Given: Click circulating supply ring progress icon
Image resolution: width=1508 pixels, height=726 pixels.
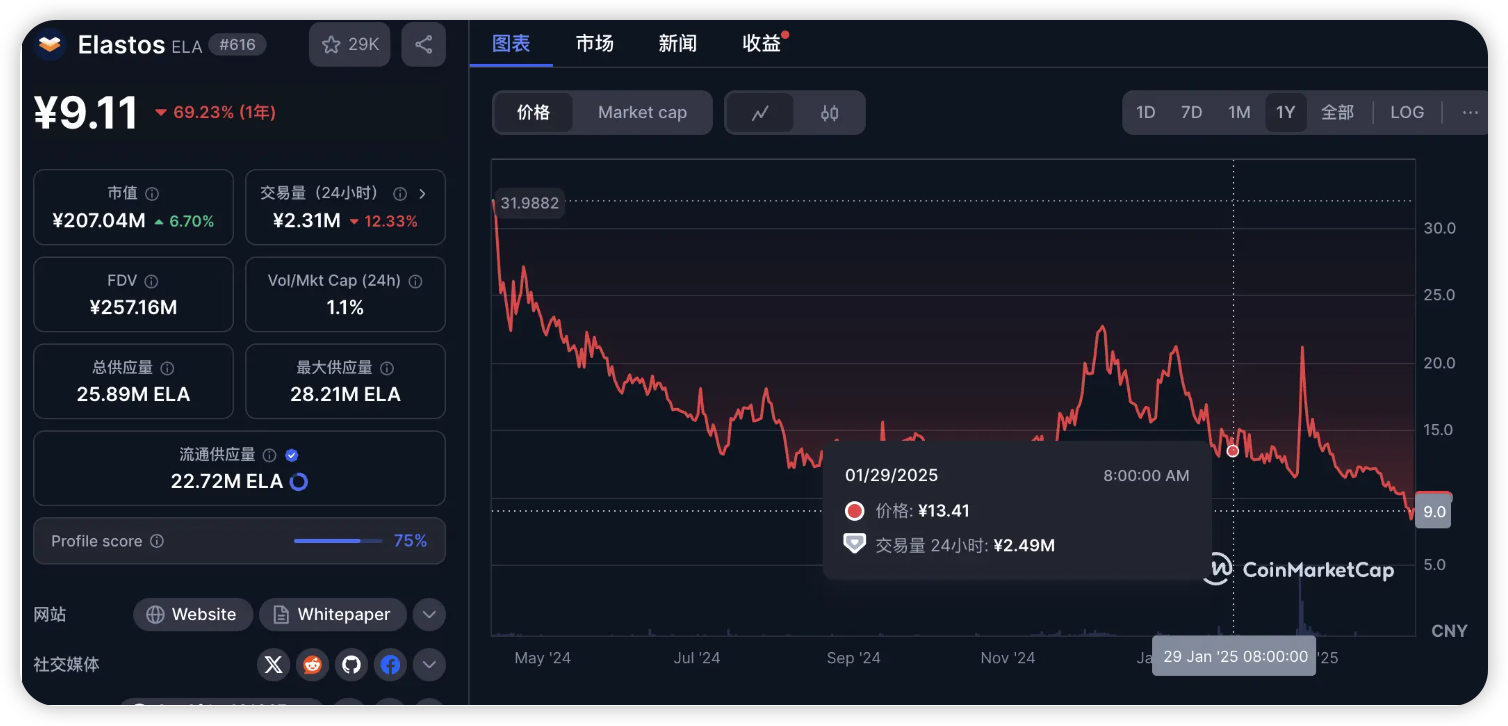Looking at the screenshot, I should coord(298,482).
